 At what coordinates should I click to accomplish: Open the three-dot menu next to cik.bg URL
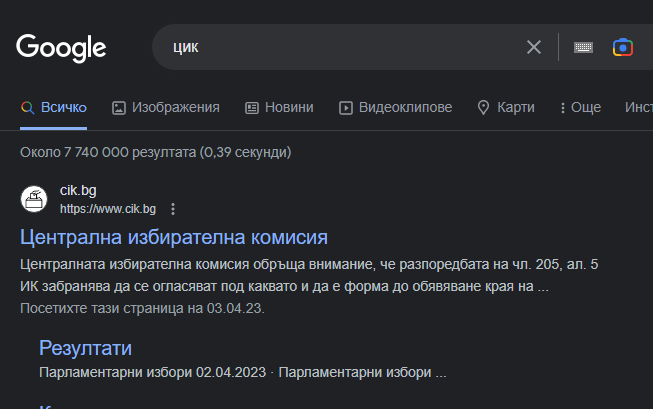173,209
